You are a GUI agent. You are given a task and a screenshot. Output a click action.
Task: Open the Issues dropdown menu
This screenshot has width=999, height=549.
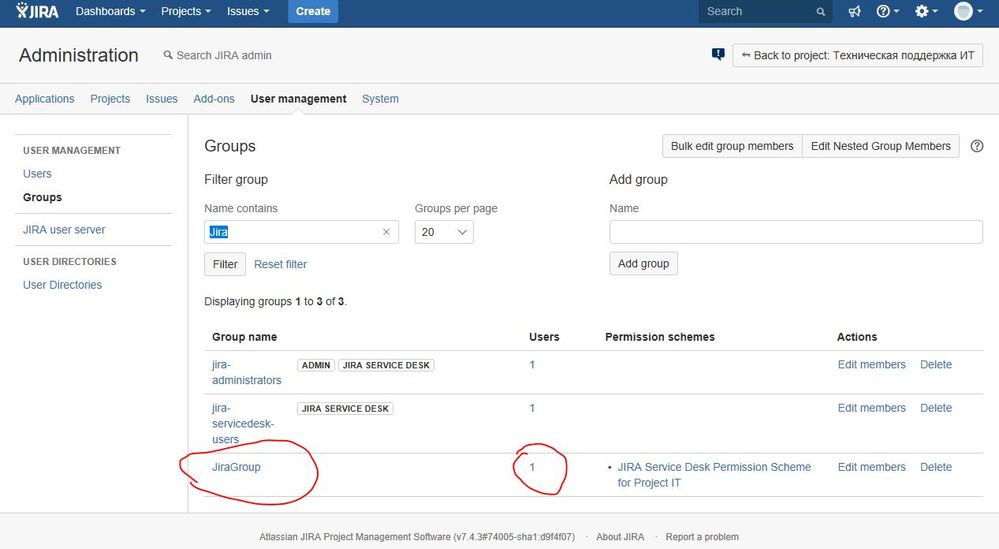(248, 11)
